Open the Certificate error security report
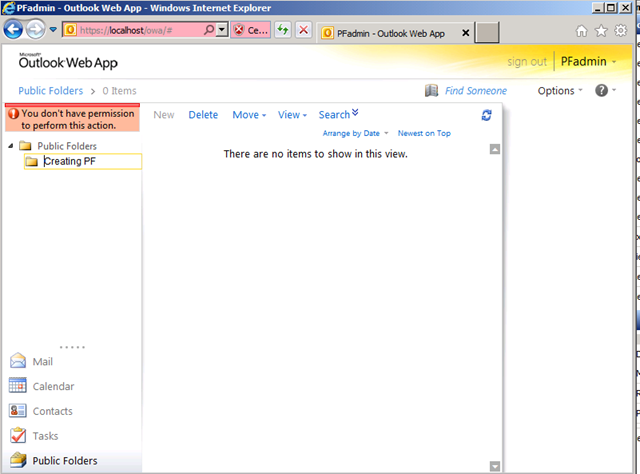640x474 pixels. click(x=251, y=30)
